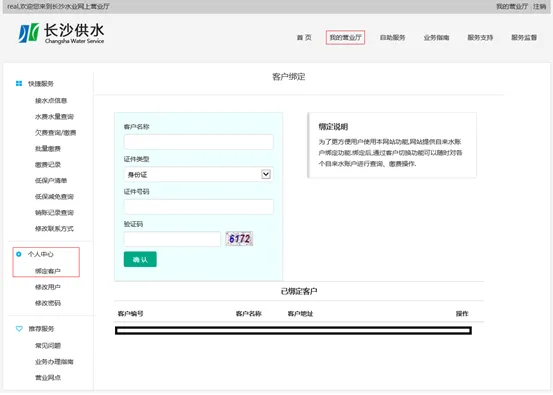This screenshot has width=553, height=395.
Task: Click the 快捷服务 grid icon
Action: point(19,84)
